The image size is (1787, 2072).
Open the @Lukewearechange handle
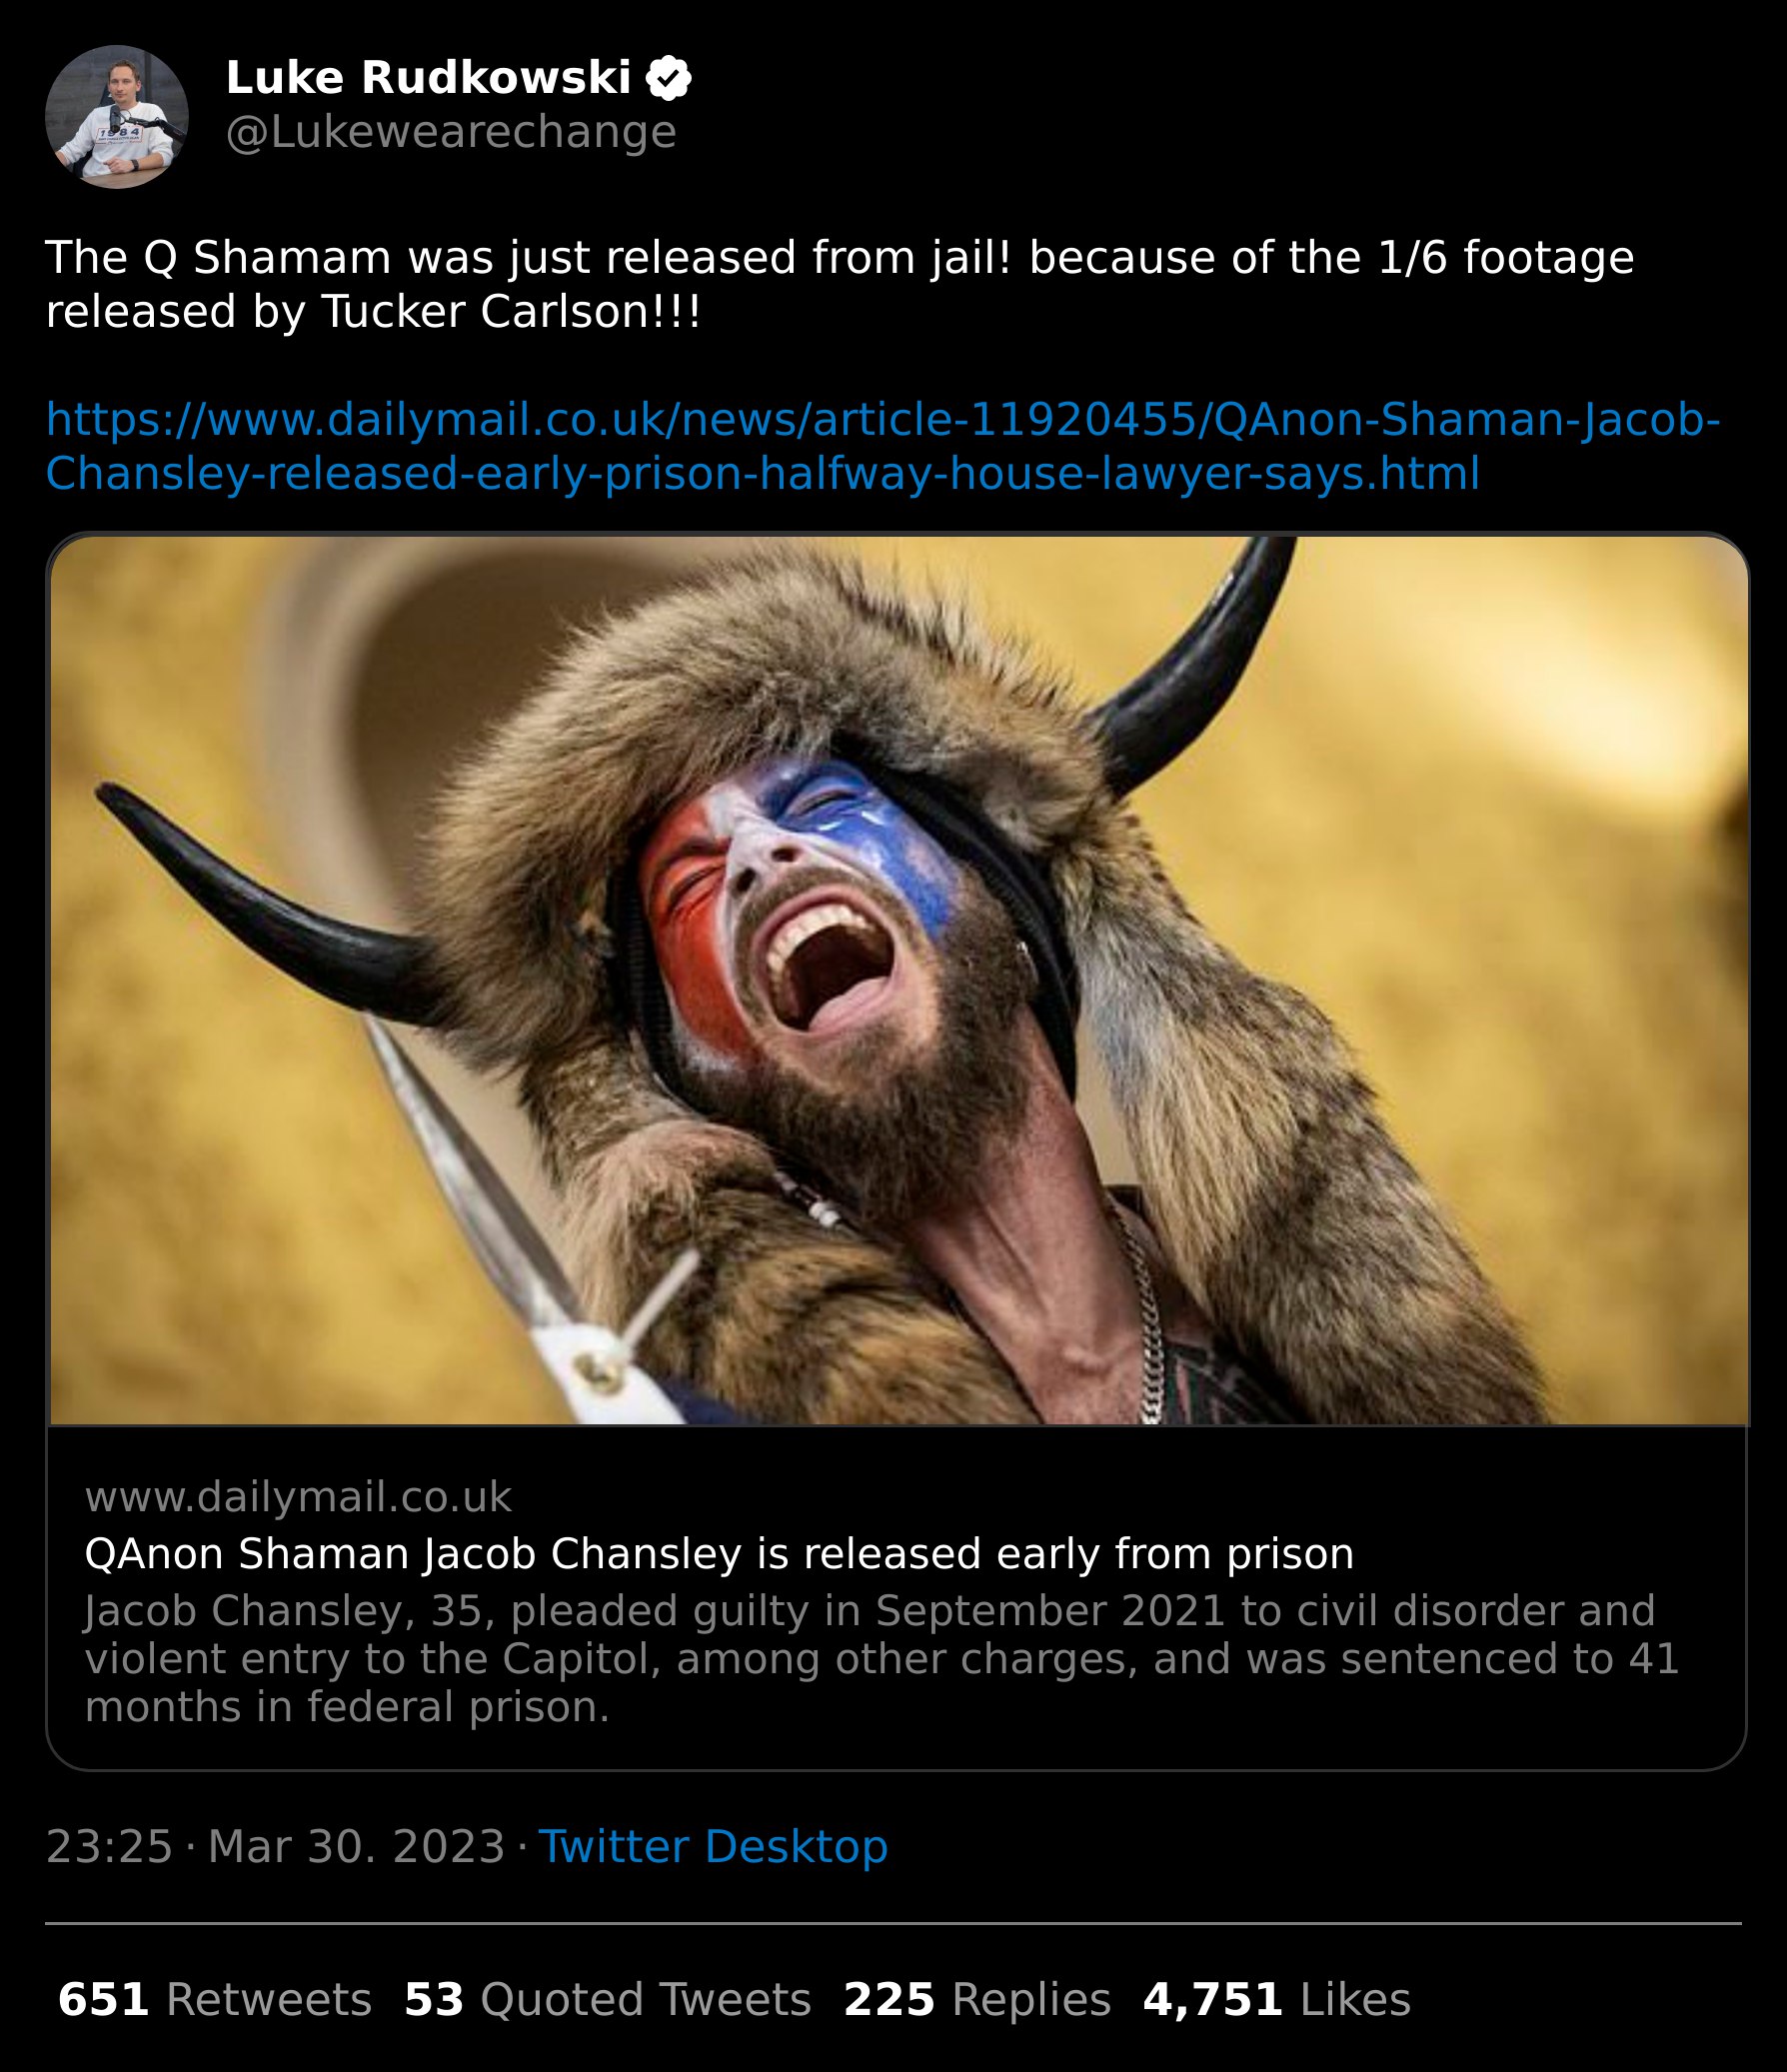coord(451,132)
